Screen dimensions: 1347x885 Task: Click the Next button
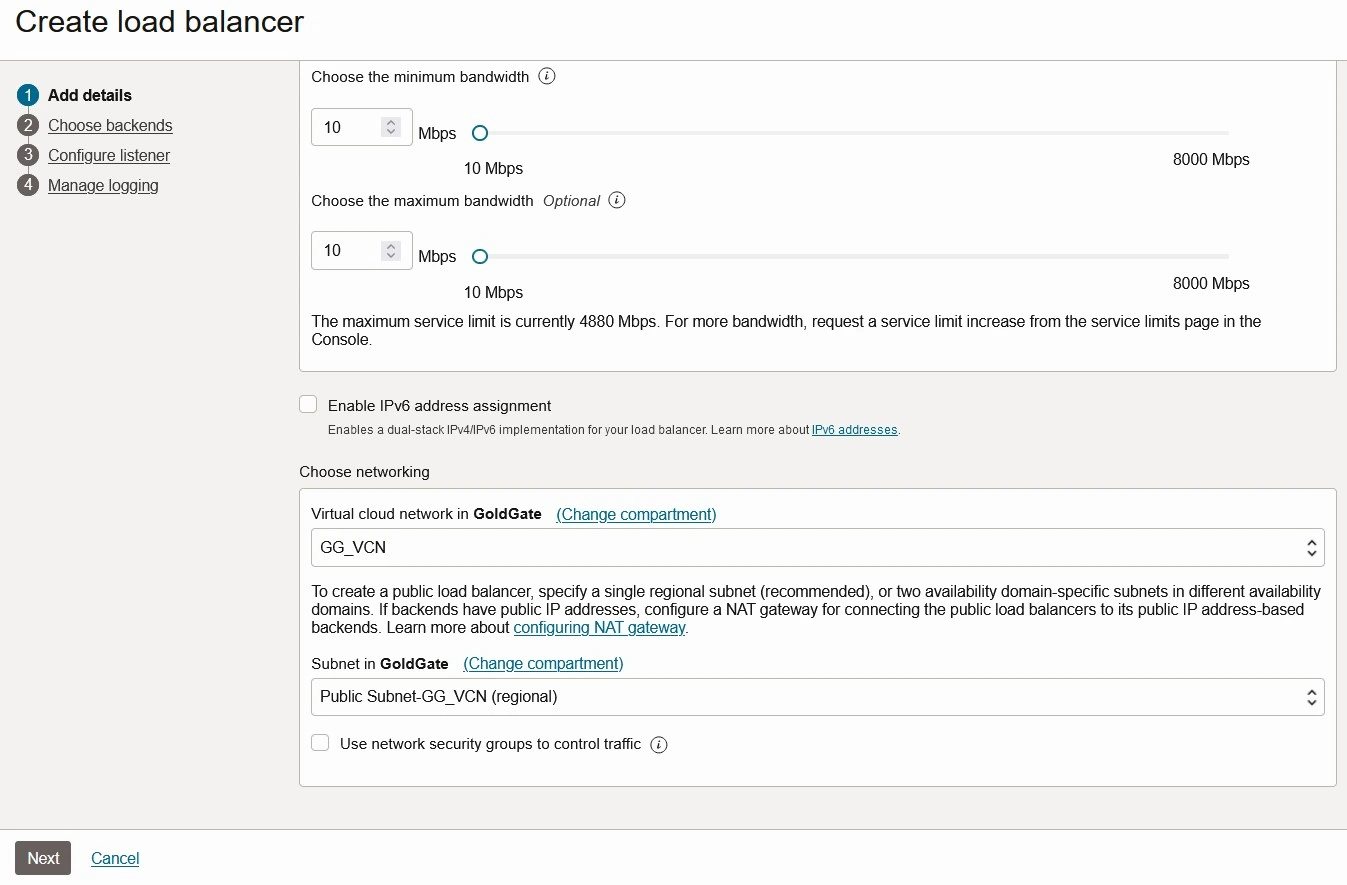coord(42,858)
